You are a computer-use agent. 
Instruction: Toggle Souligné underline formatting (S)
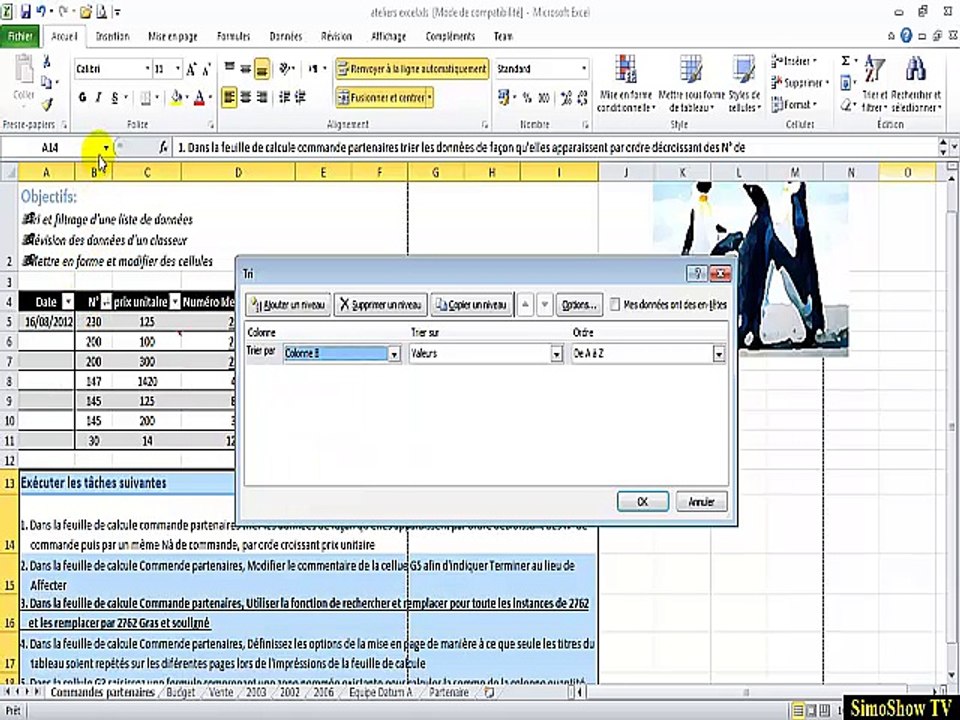click(x=114, y=97)
